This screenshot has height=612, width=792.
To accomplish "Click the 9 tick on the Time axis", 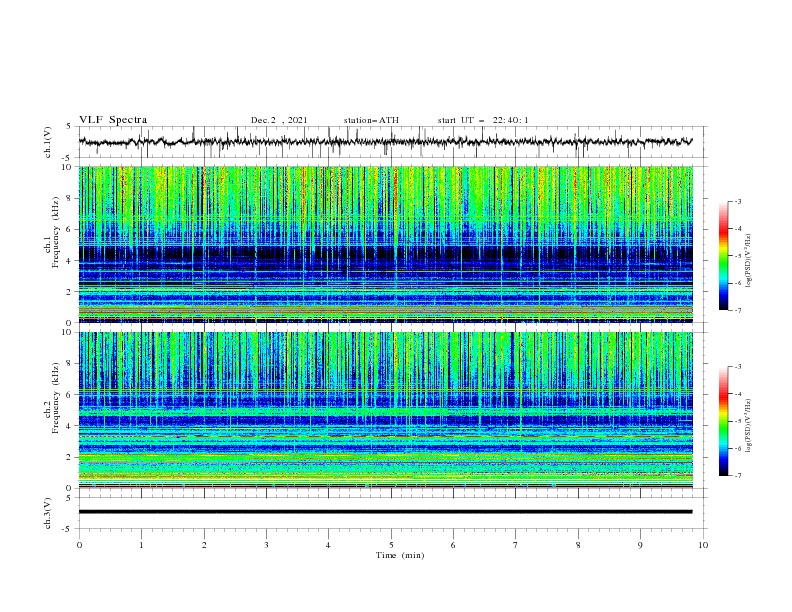I will [x=640, y=545].
